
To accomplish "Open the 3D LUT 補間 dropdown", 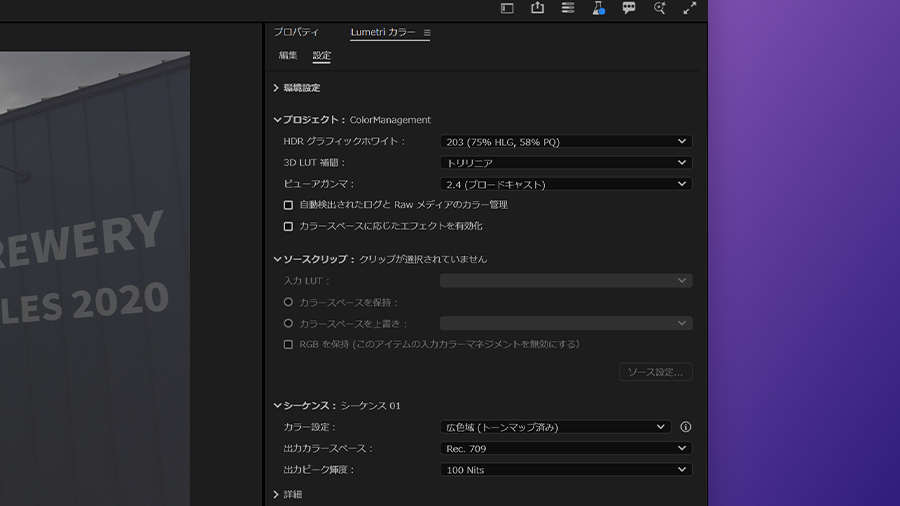I will click(x=566, y=163).
